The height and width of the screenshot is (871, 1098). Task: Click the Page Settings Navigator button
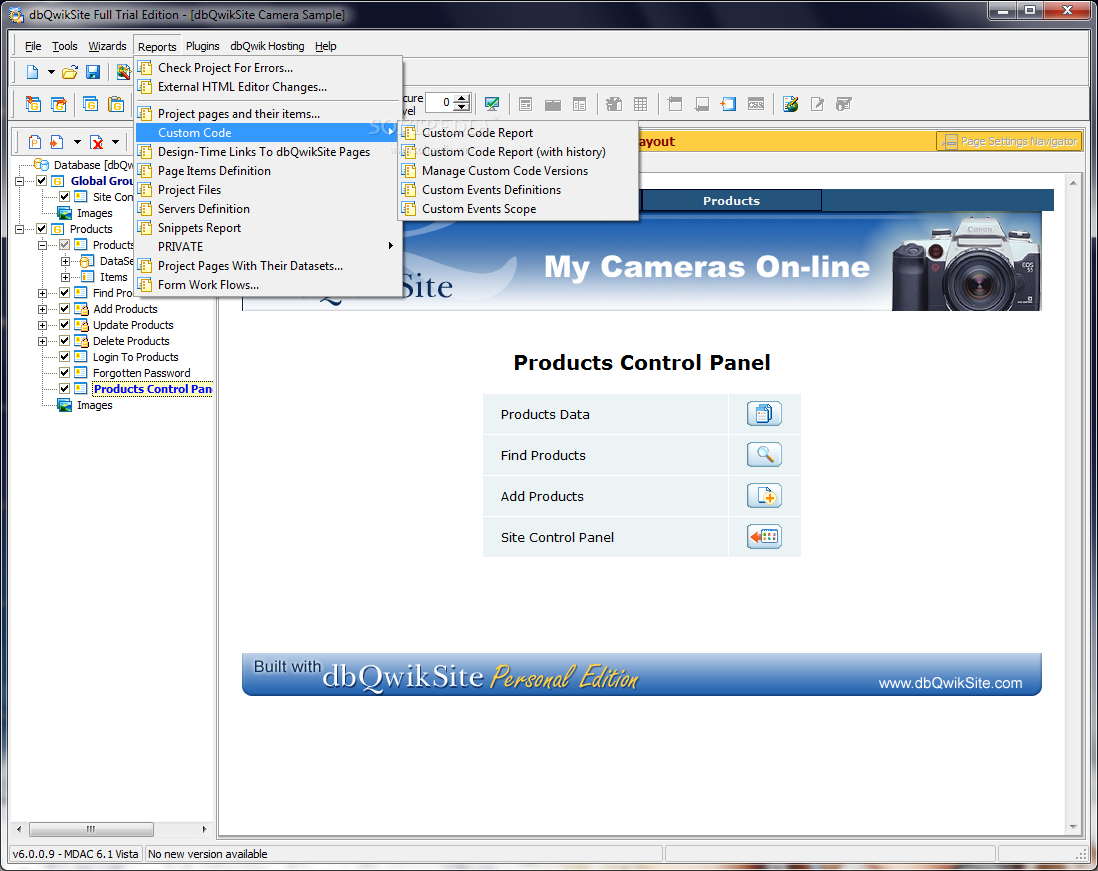coord(1009,141)
